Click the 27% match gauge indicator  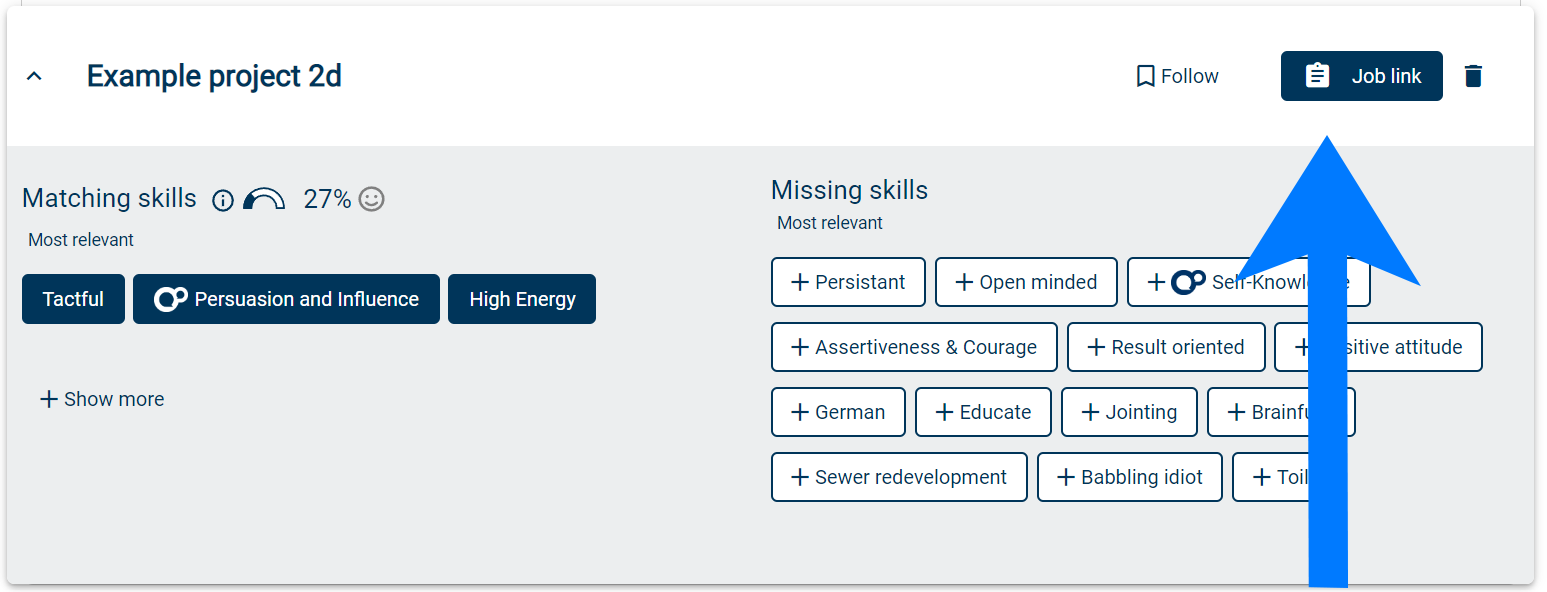[x=264, y=200]
